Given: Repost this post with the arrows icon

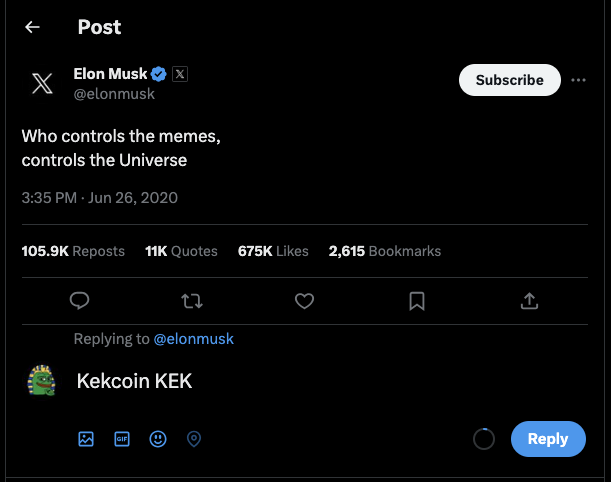Looking at the screenshot, I should coord(192,300).
